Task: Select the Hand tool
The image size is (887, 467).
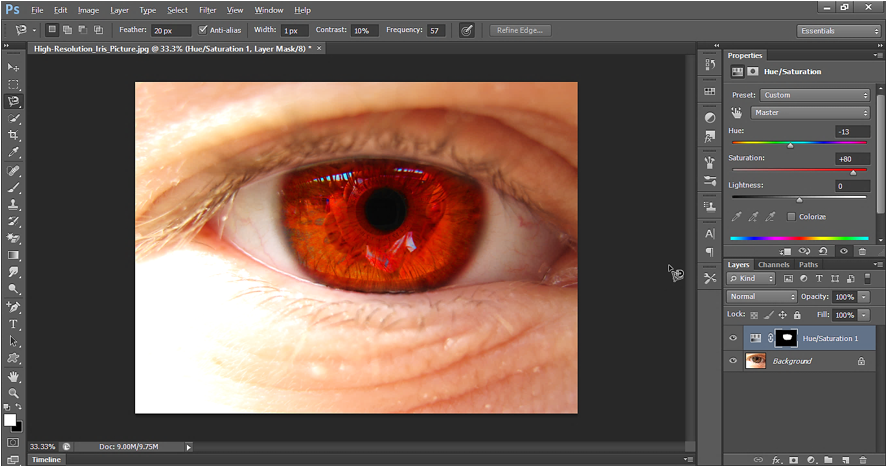Action: click(14, 376)
